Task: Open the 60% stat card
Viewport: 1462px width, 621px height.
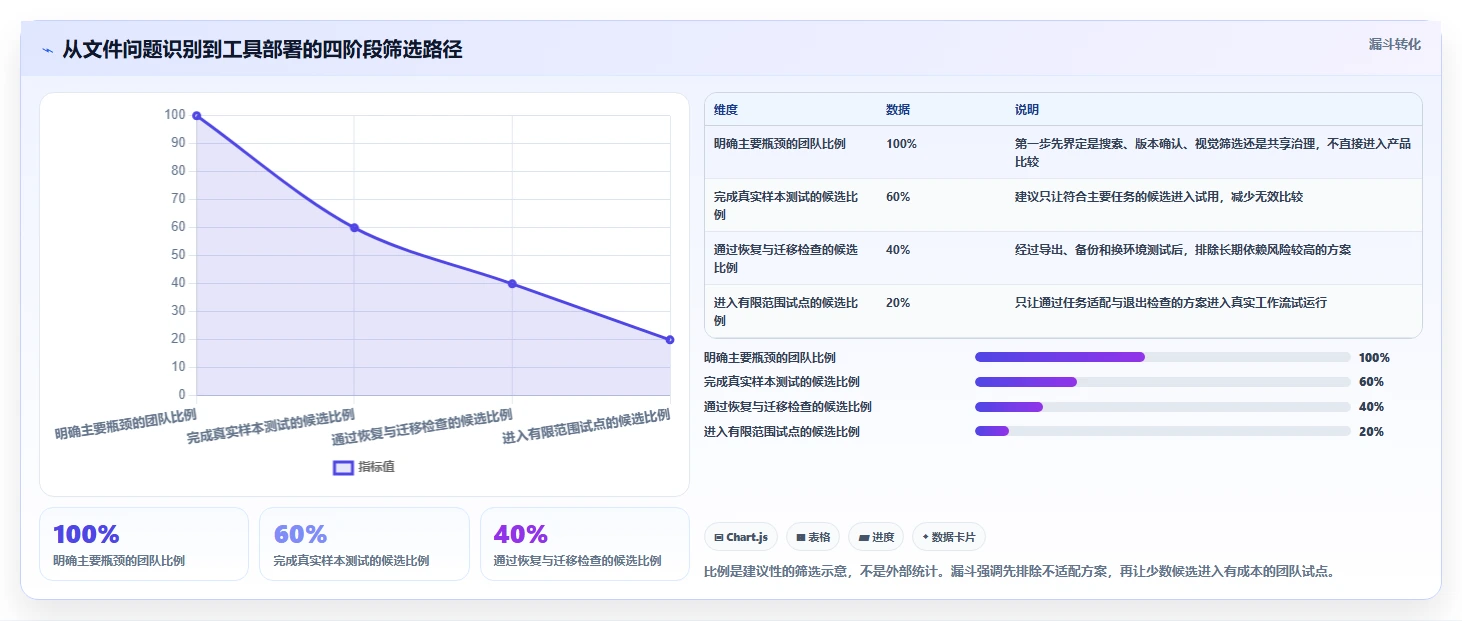Action: point(364,544)
